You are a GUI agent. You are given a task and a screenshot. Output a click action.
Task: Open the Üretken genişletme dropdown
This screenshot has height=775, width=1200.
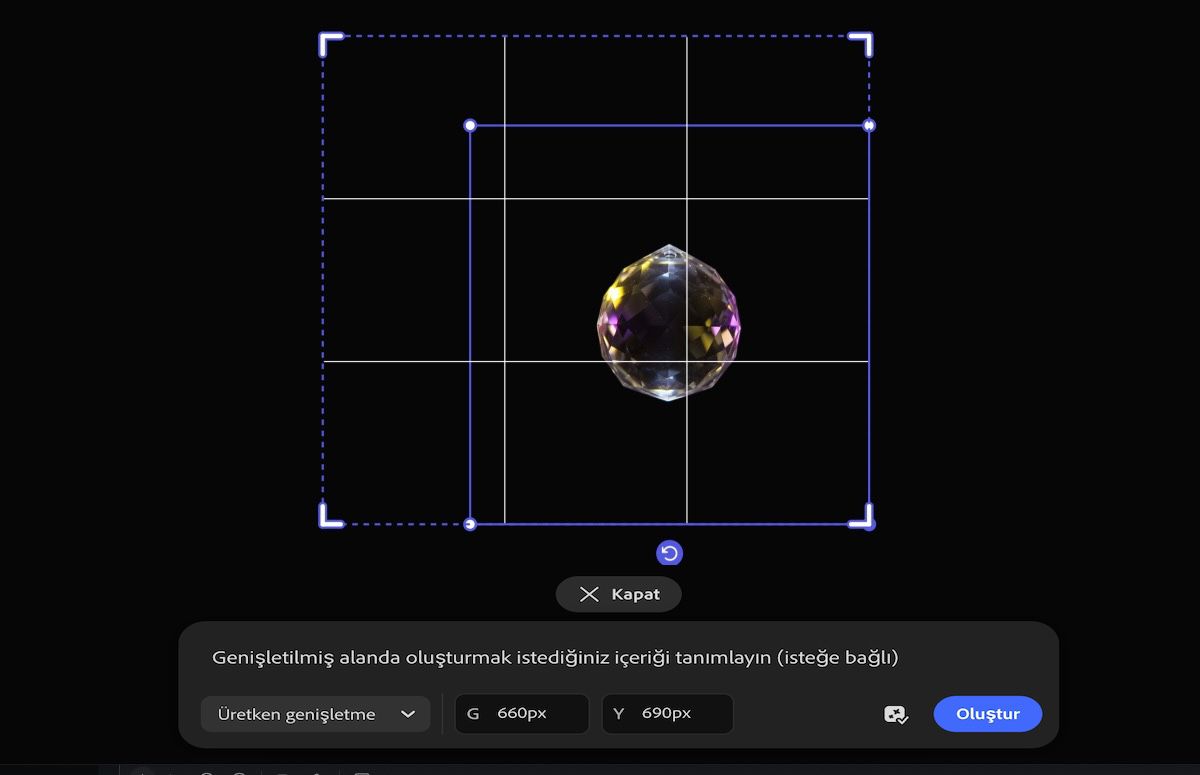(x=315, y=714)
